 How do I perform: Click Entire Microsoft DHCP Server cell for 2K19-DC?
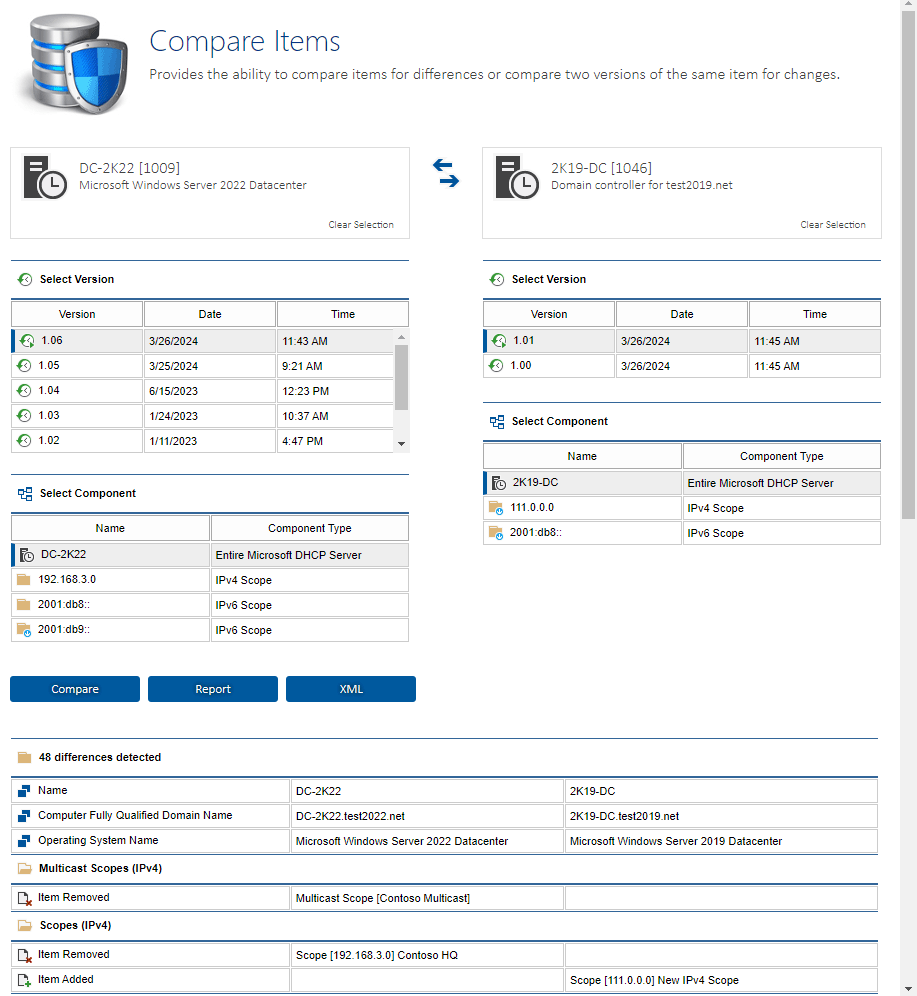pyautogui.click(x=781, y=483)
